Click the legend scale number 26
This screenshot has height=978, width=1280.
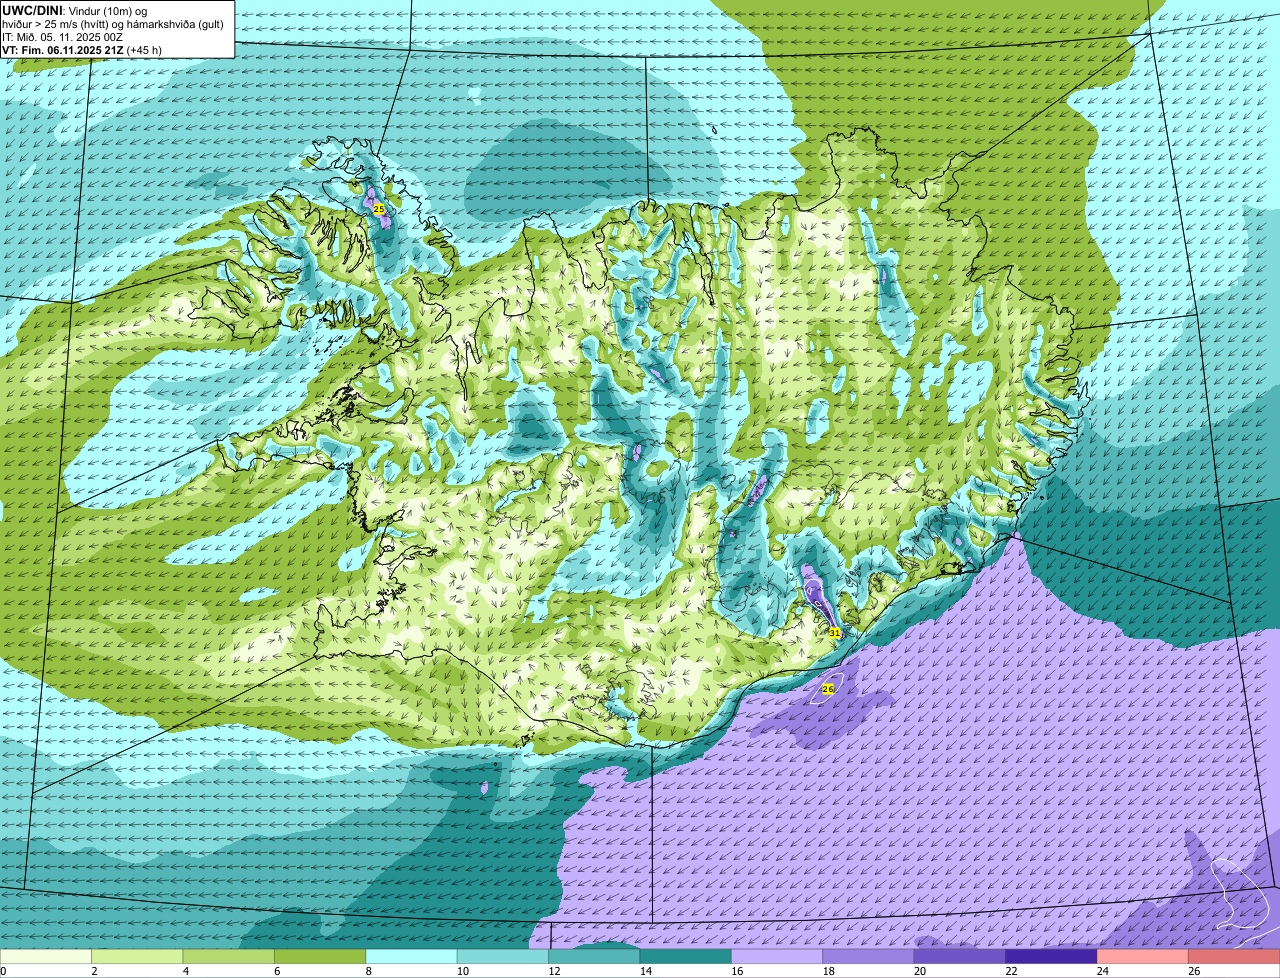click(x=1194, y=971)
